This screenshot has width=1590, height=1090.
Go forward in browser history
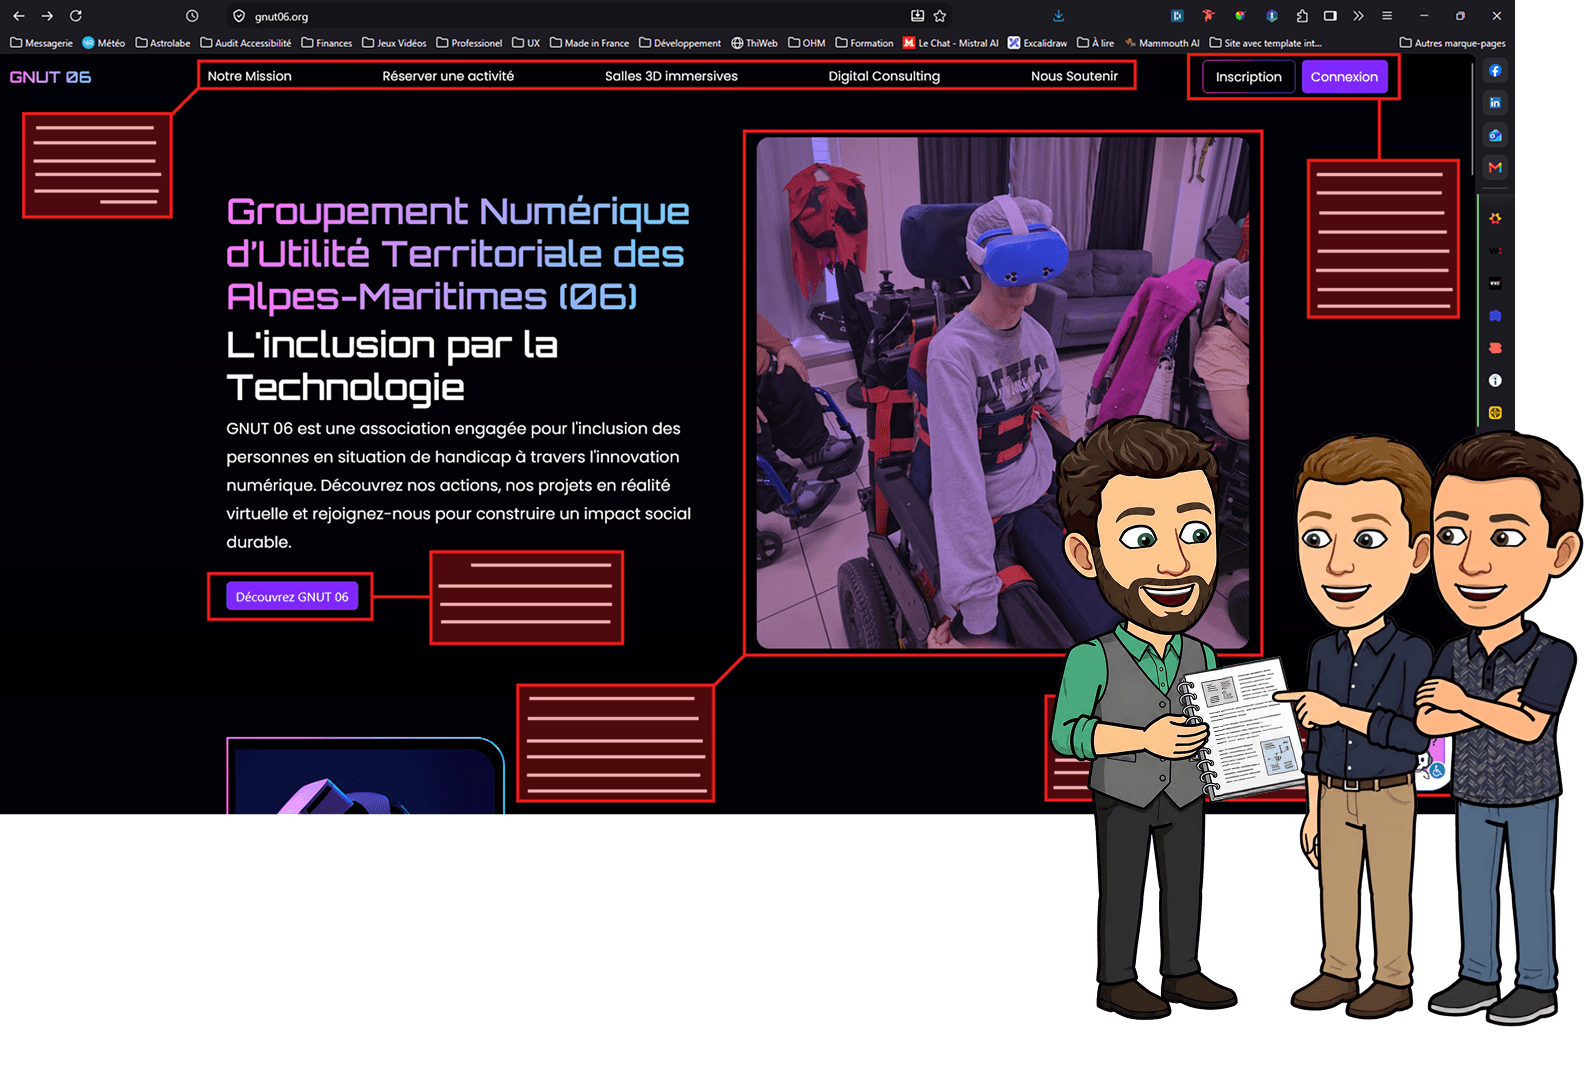click(x=47, y=16)
